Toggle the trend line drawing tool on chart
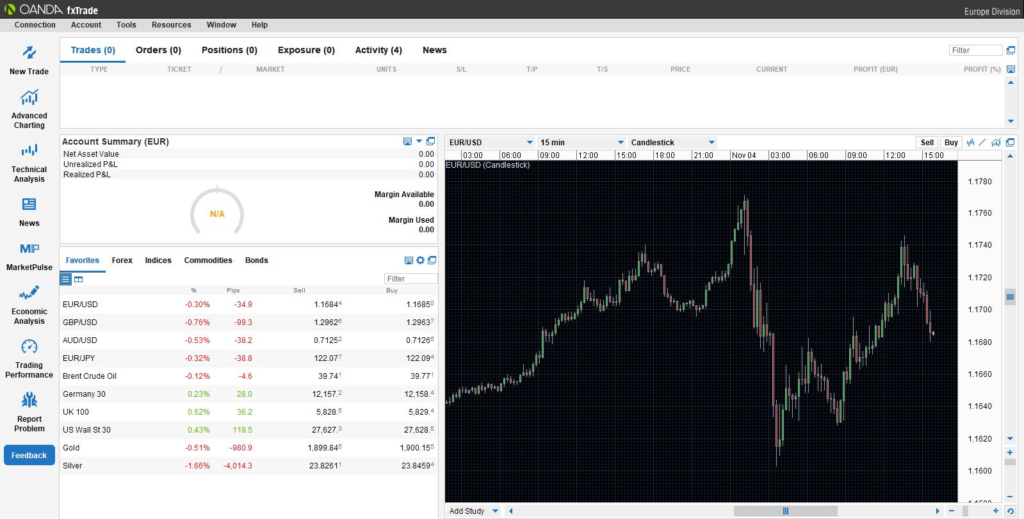1024x519 pixels. point(982,142)
